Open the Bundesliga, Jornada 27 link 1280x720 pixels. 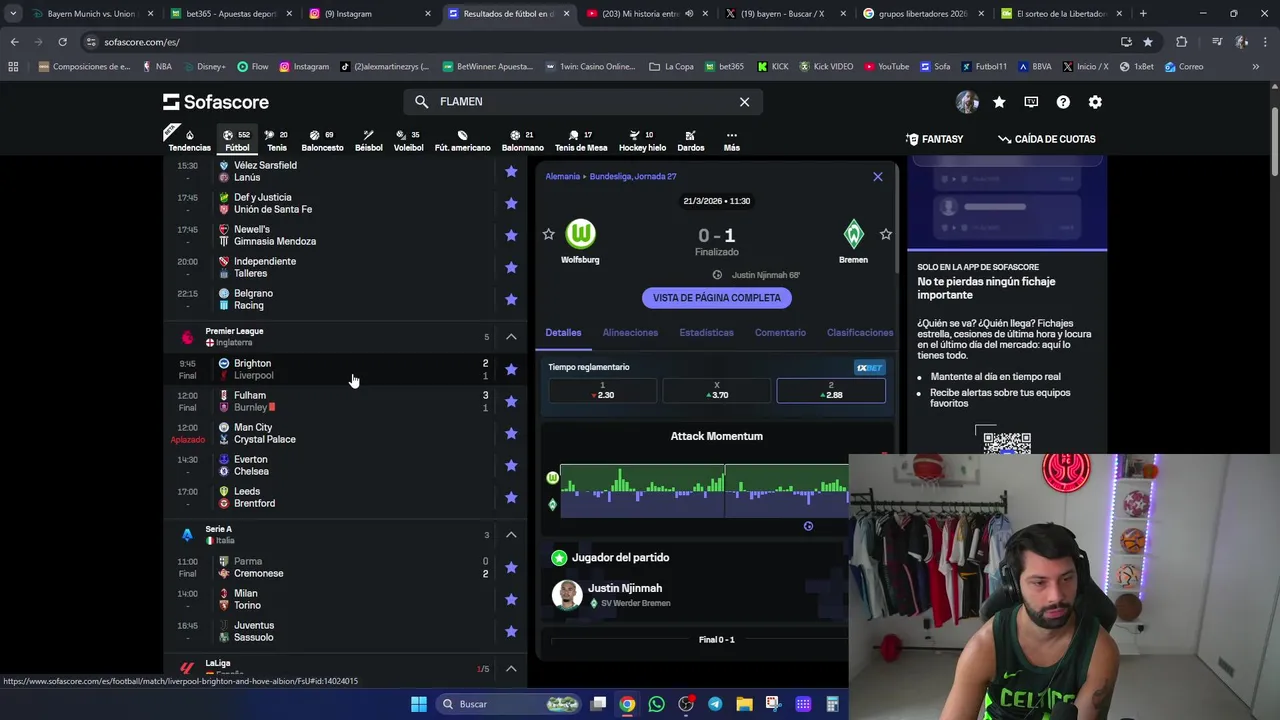[633, 176]
